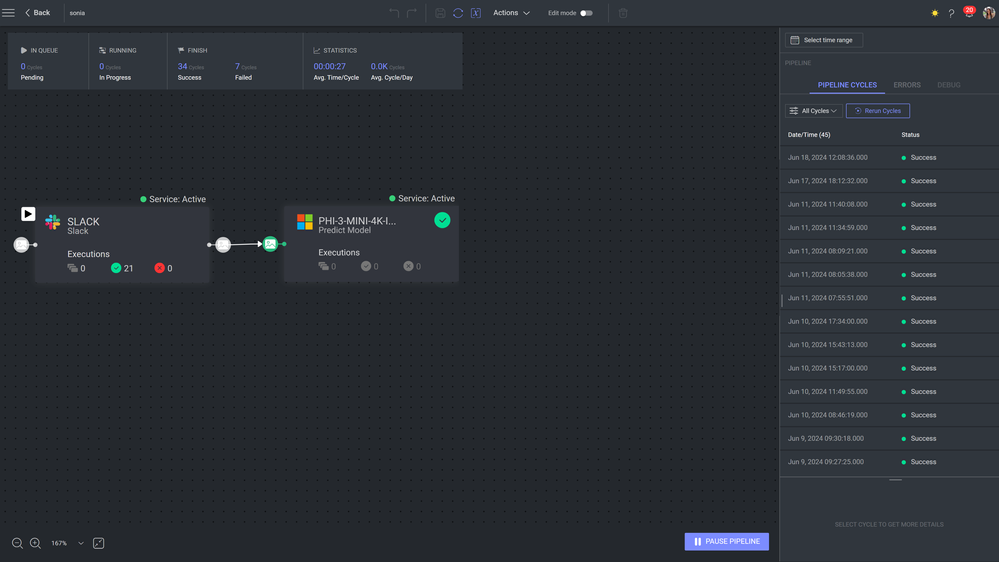Screen dimensions: 999x562
Task: Delete with the trash icon
Action: (623, 13)
